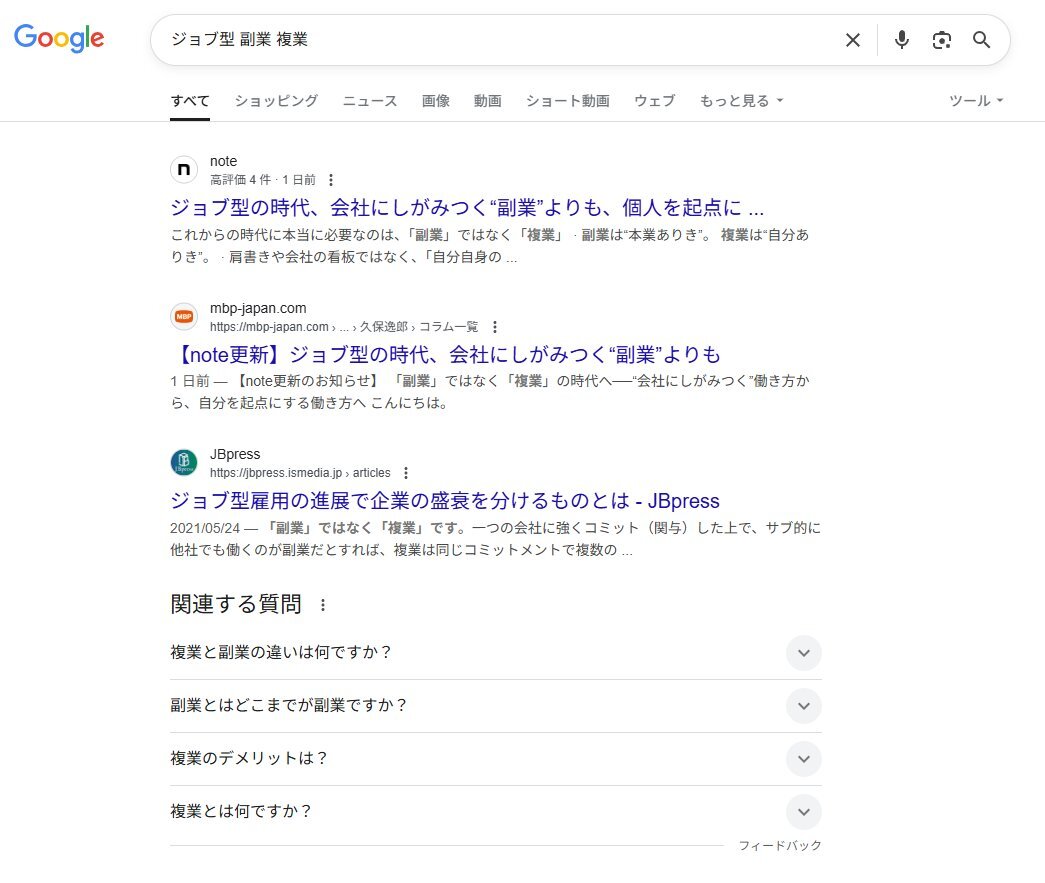This screenshot has height=883, width=1045.
Task: Expand the question 複業とは何ですか？
Action: [496, 812]
